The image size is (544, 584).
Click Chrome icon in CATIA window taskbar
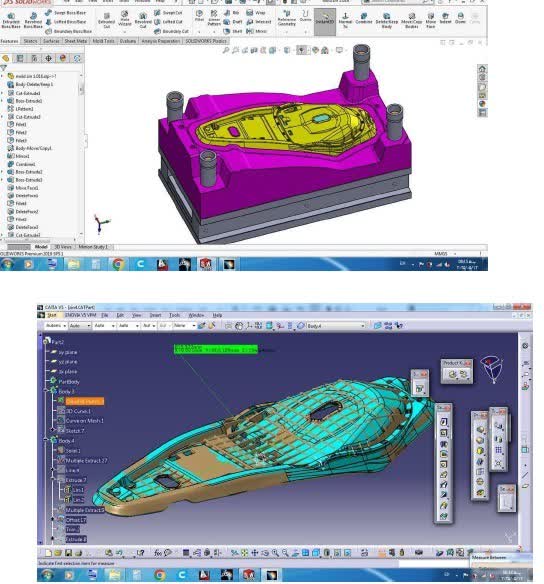tap(159, 575)
